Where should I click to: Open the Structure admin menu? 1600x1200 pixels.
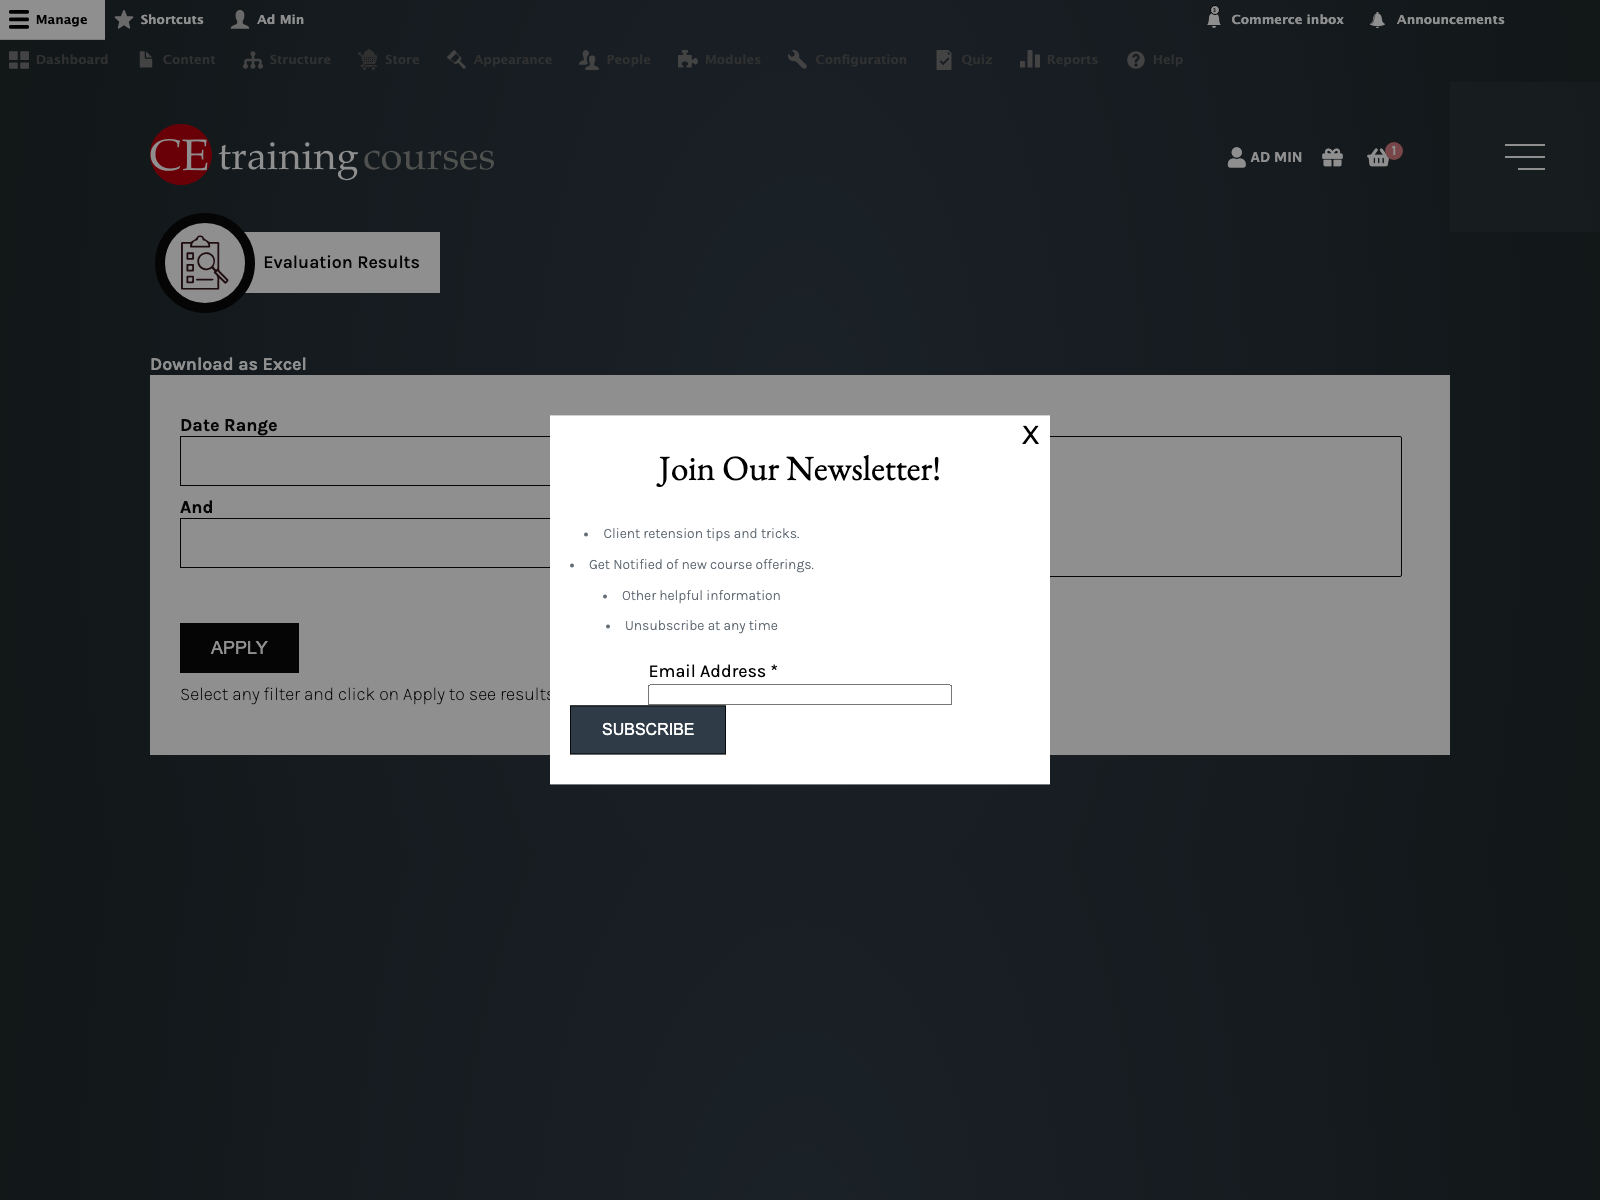tap(287, 60)
